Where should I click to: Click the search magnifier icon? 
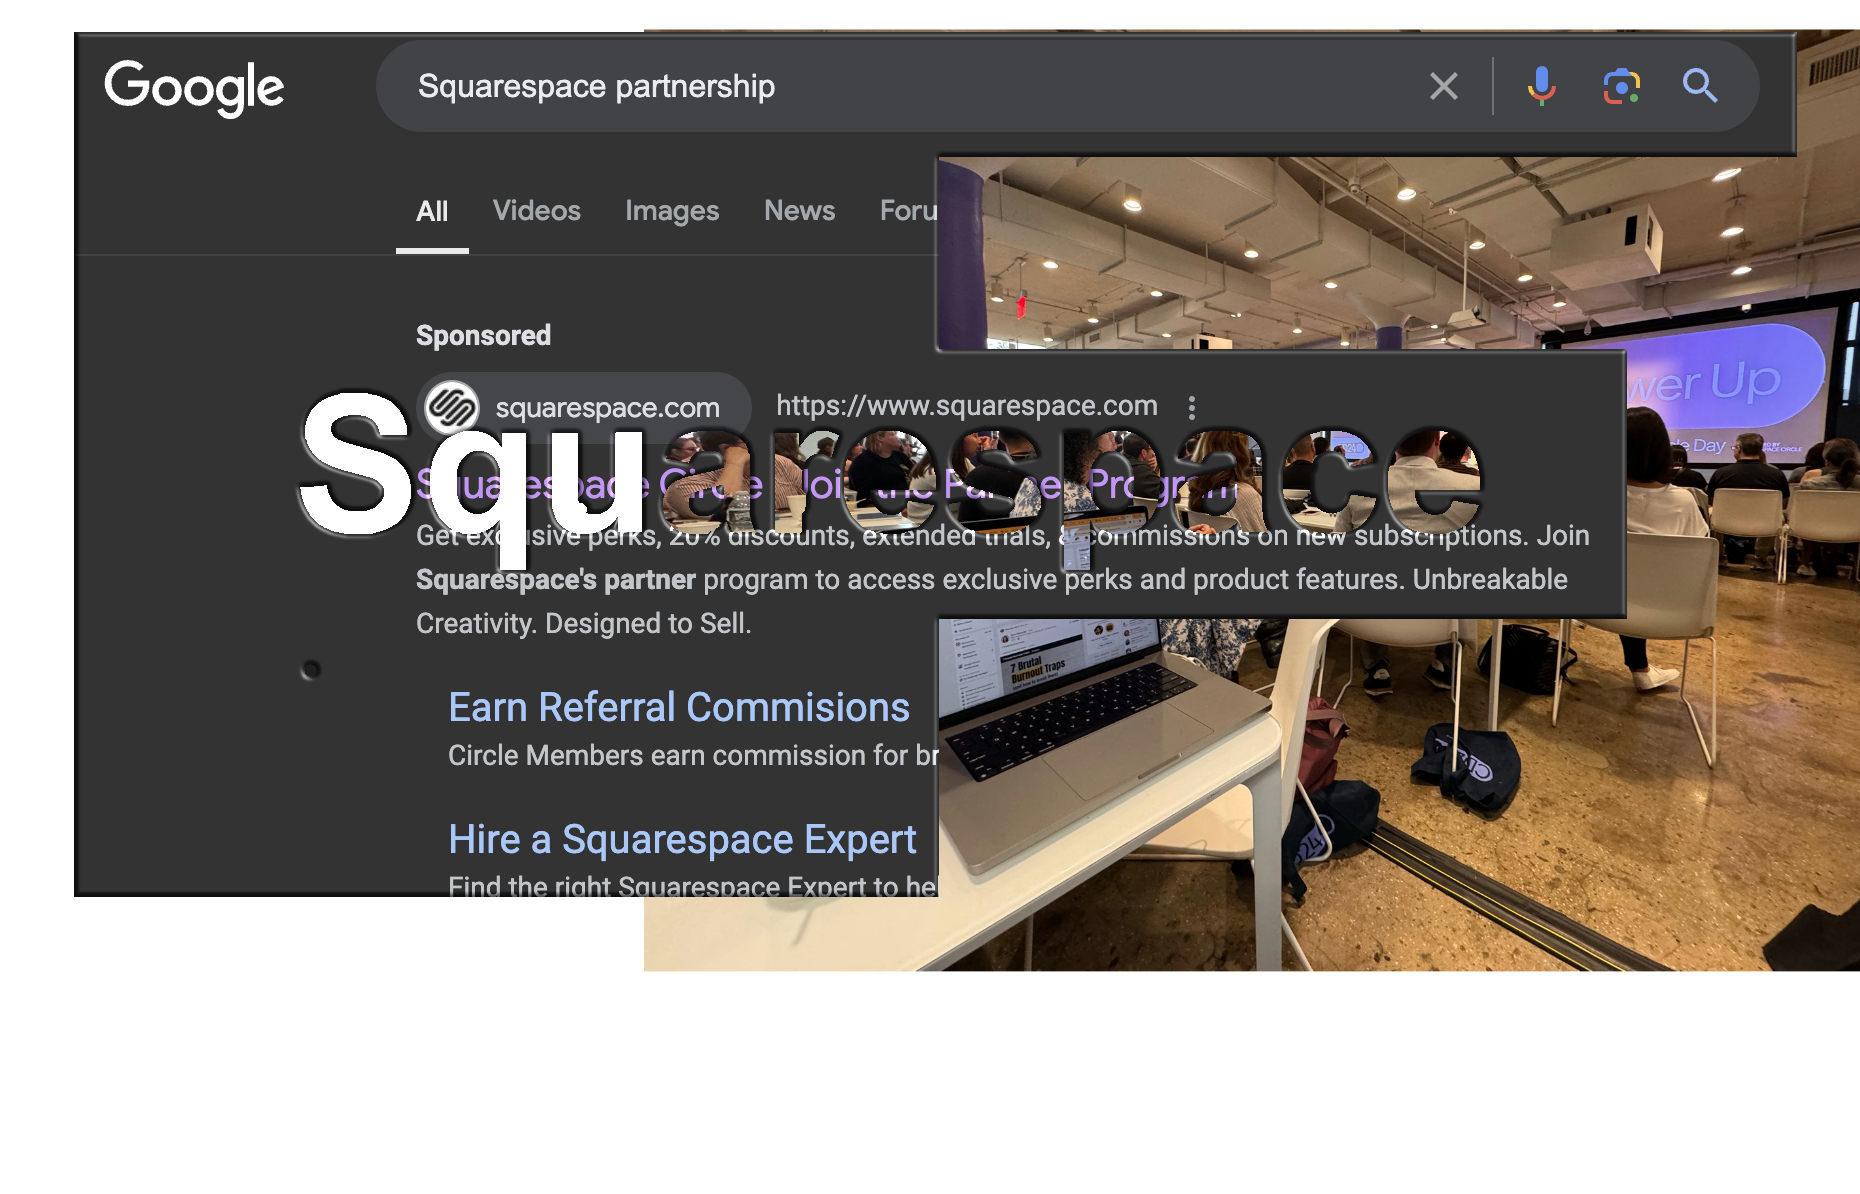tap(1700, 86)
